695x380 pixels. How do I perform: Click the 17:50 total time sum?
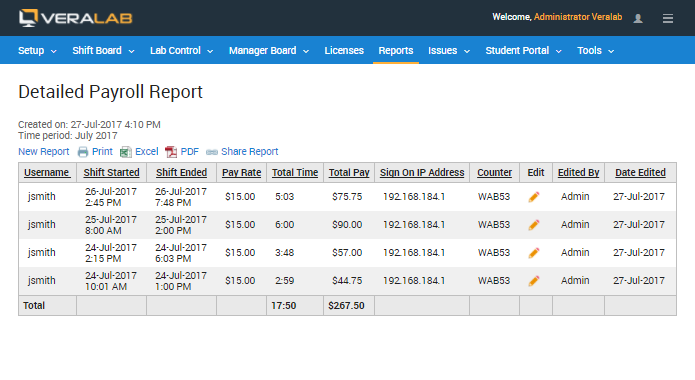click(284, 306)
